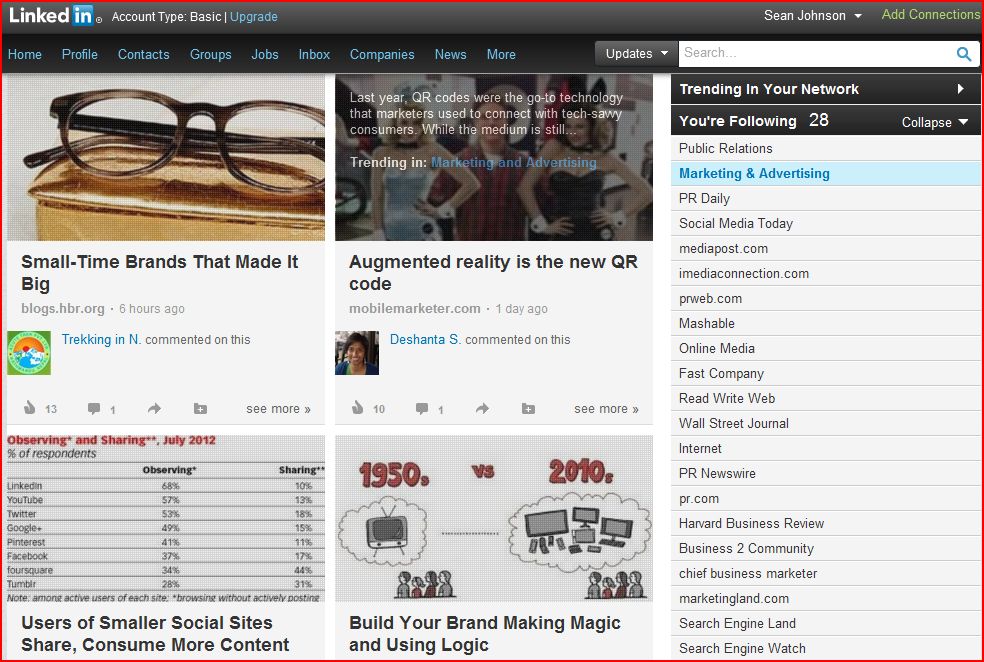Select imediaconnection.com source
This screenshot has width=984, height=662.
(825, 274)
